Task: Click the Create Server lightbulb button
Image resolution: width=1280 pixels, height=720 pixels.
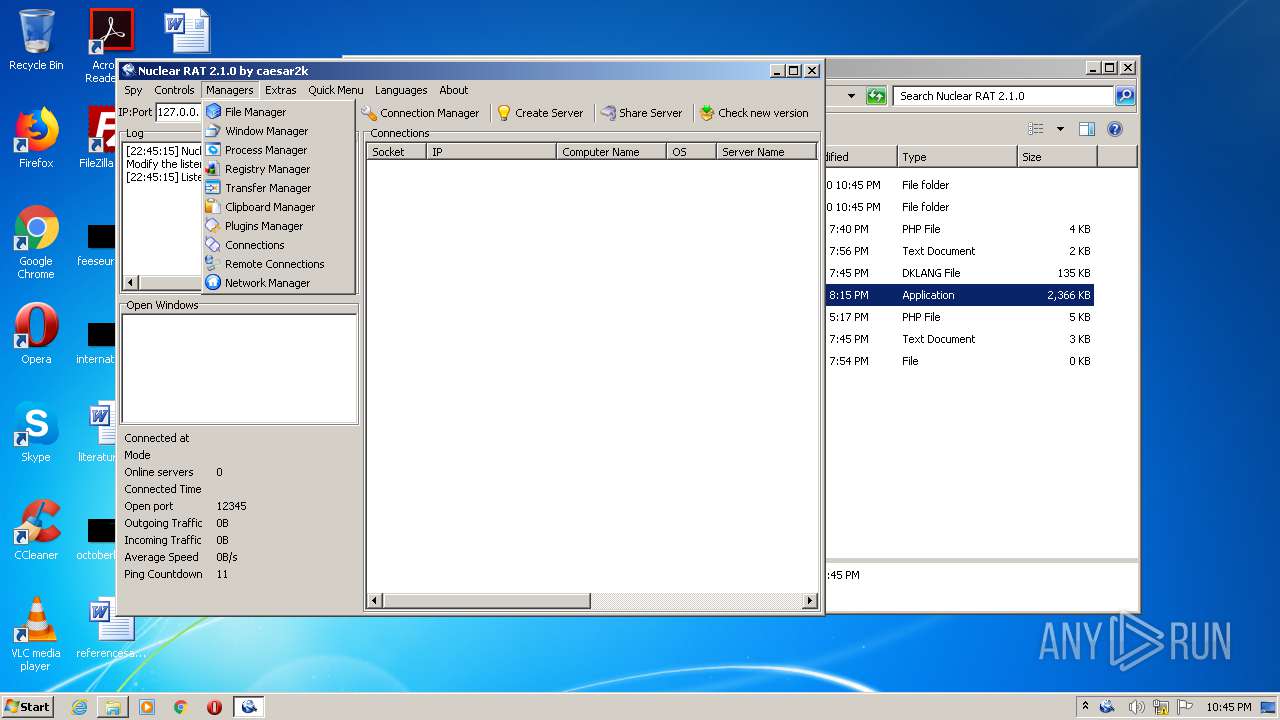Action: [x=540, y=113]
